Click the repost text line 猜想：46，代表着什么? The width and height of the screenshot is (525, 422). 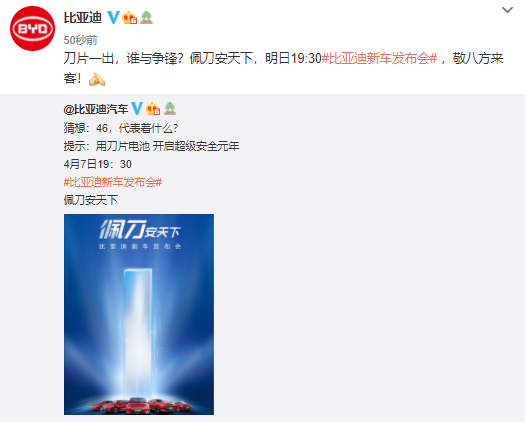tap(121, 128)
